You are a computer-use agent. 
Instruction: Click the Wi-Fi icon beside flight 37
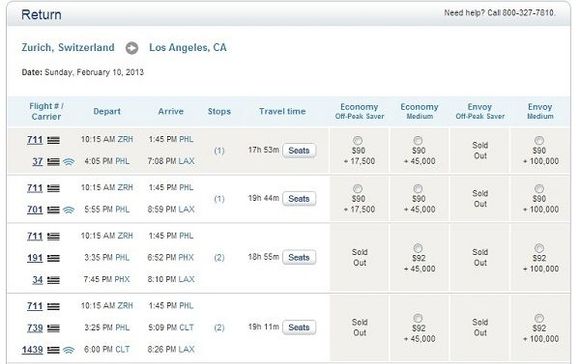tap(69, 162)
